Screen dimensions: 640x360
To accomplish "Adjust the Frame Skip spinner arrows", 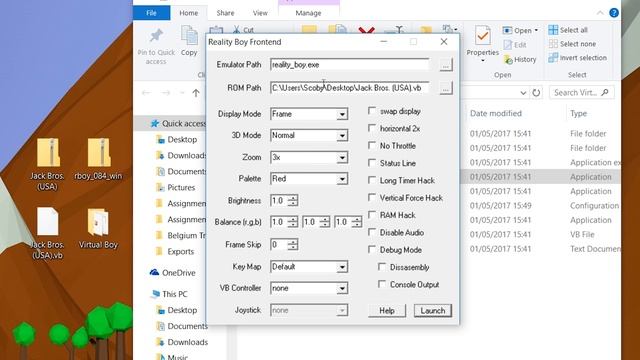I will [293, 244].
